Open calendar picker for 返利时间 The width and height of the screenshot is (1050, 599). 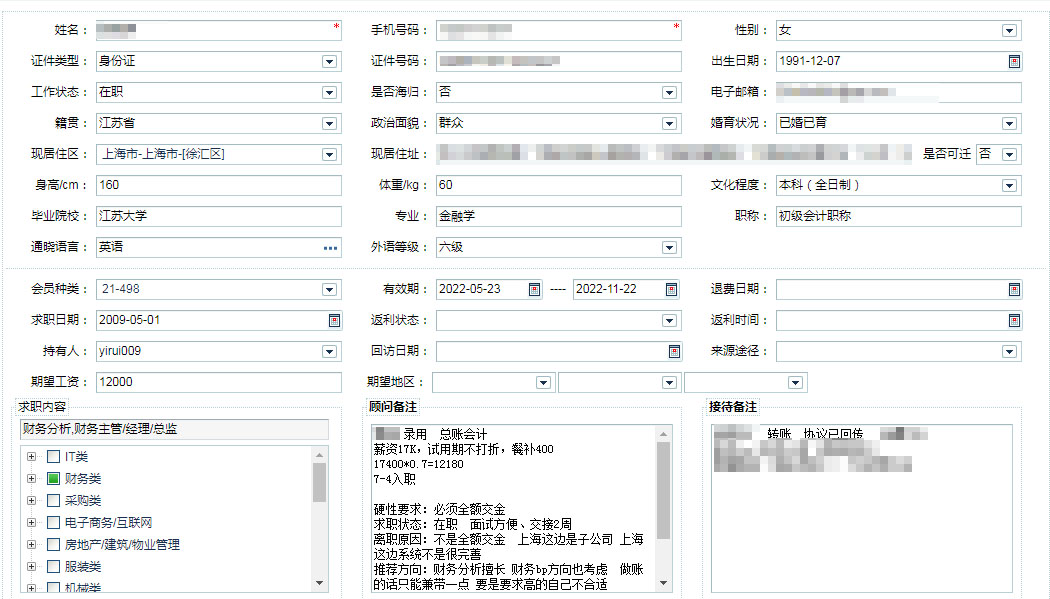[x=1014, y=321]
